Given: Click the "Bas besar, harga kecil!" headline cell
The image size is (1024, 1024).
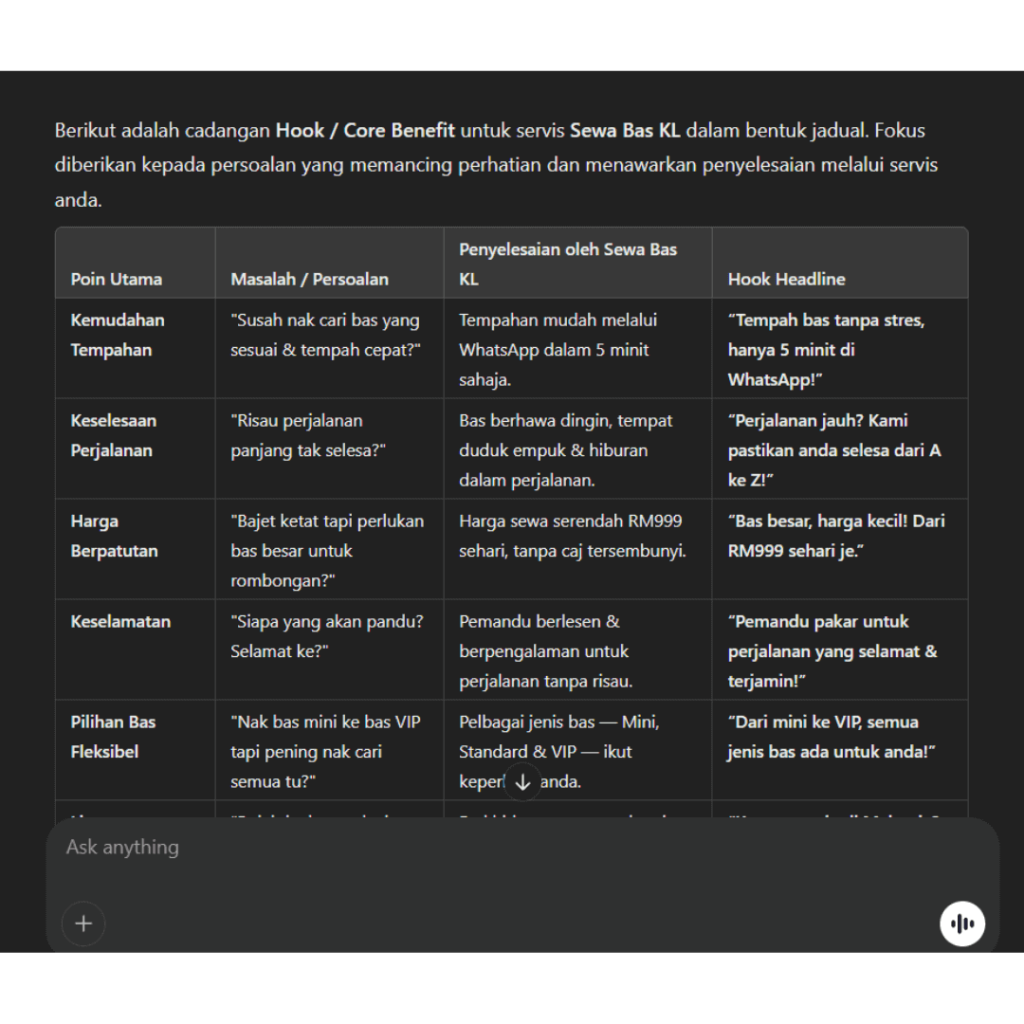Looking at the screenshot, I should pos(836,536).
